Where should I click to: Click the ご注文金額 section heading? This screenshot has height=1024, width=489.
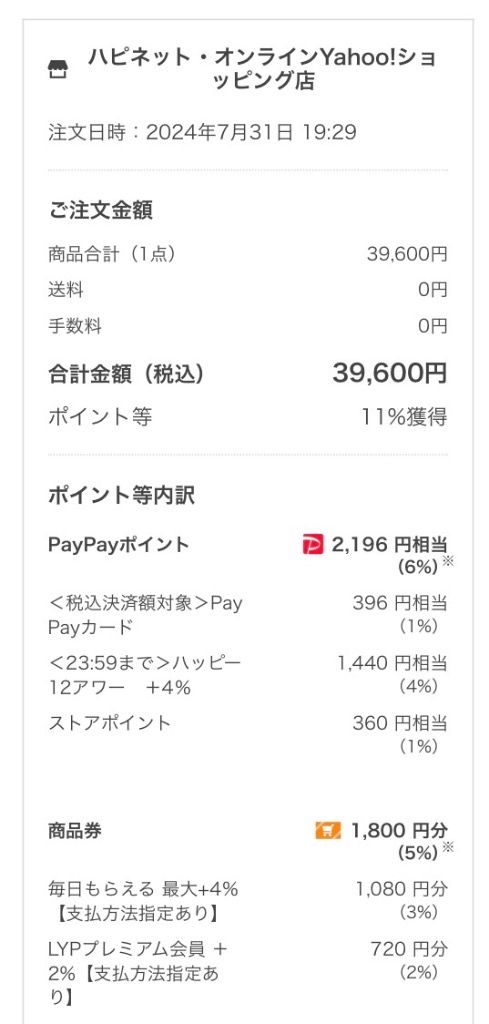click(x=101, y=211)
